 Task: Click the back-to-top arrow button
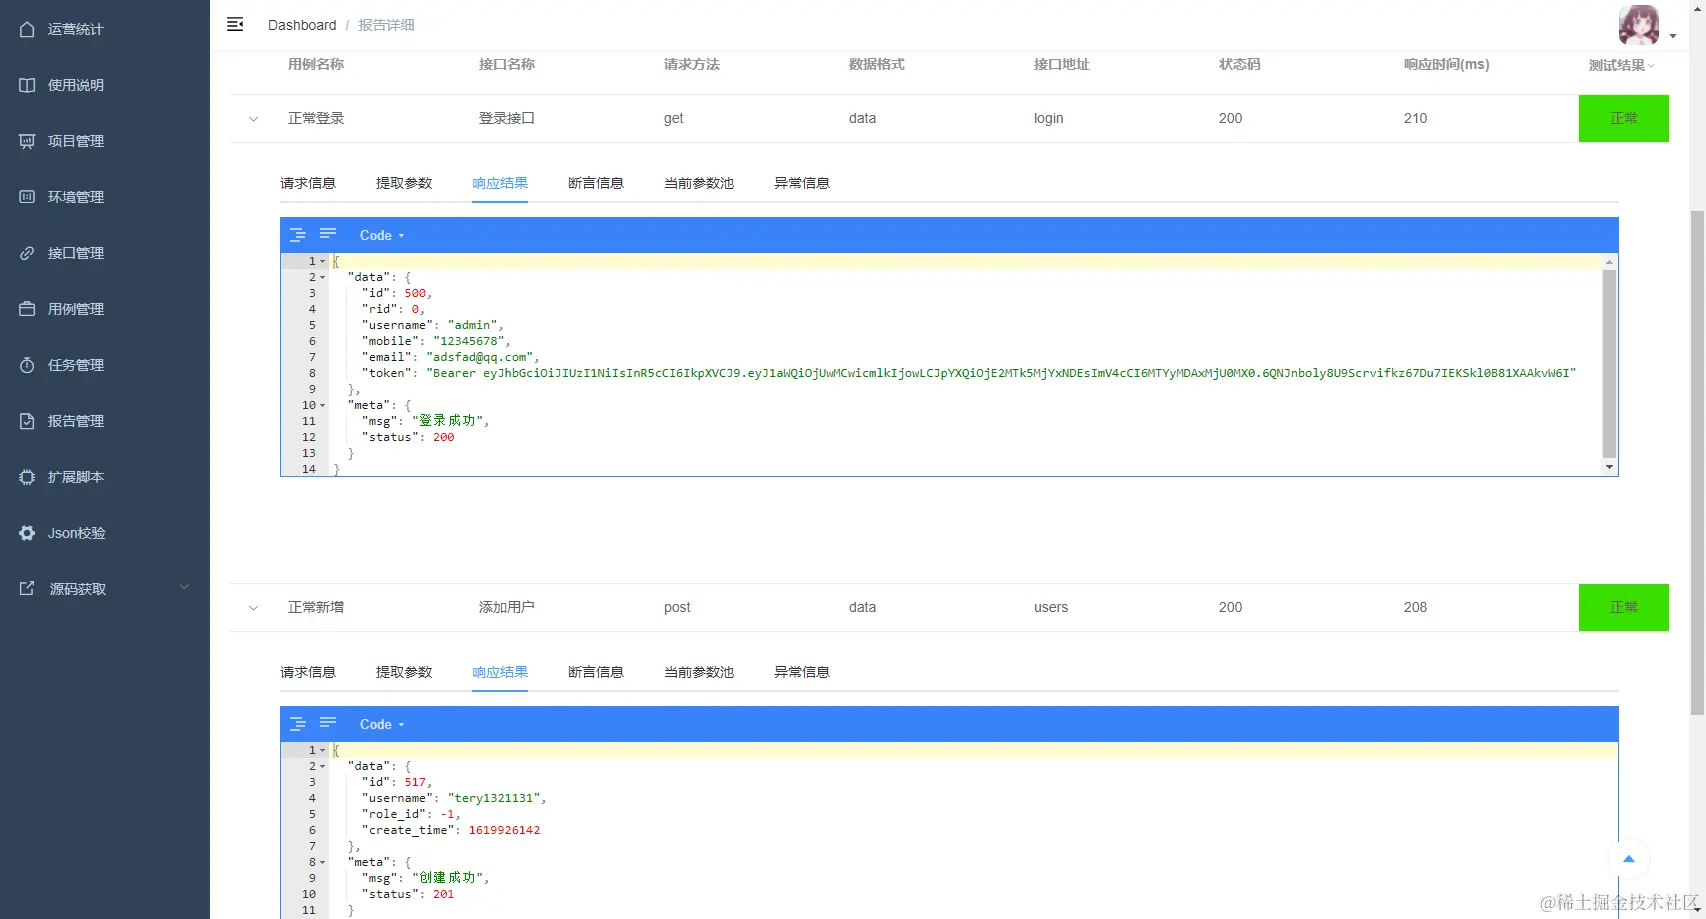pos(1629,858)
